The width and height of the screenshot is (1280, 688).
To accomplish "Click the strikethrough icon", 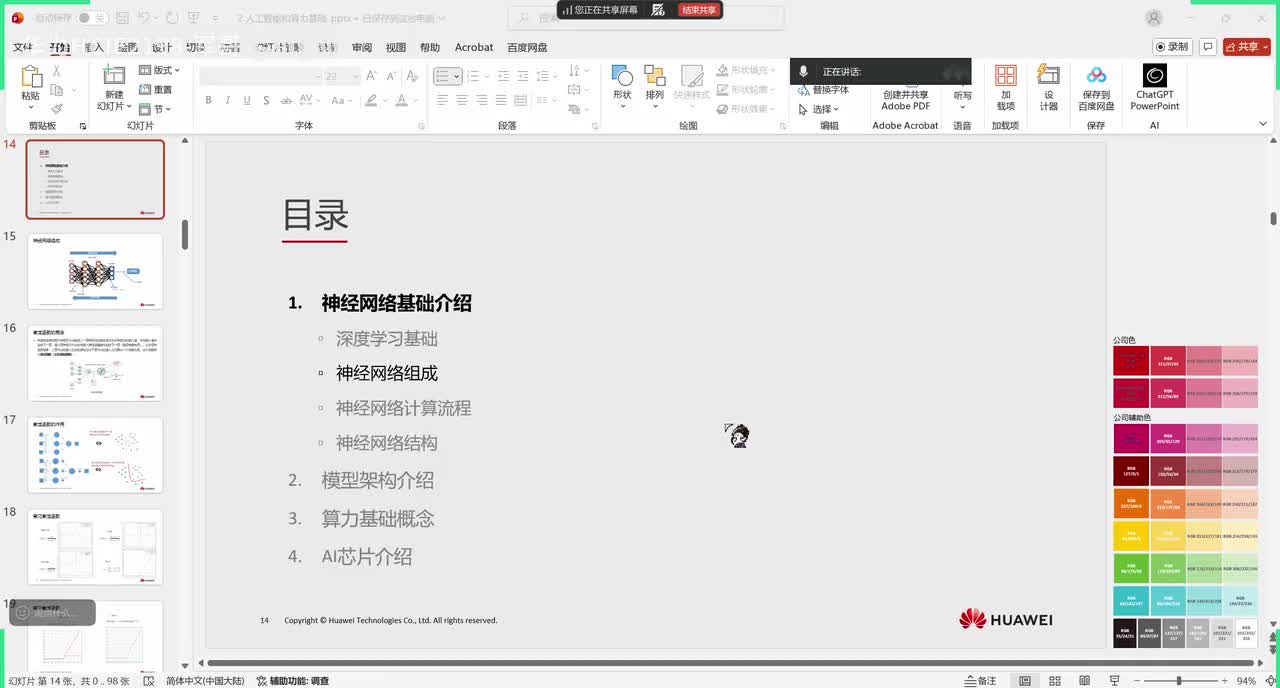I will click(x=284, y=100).
